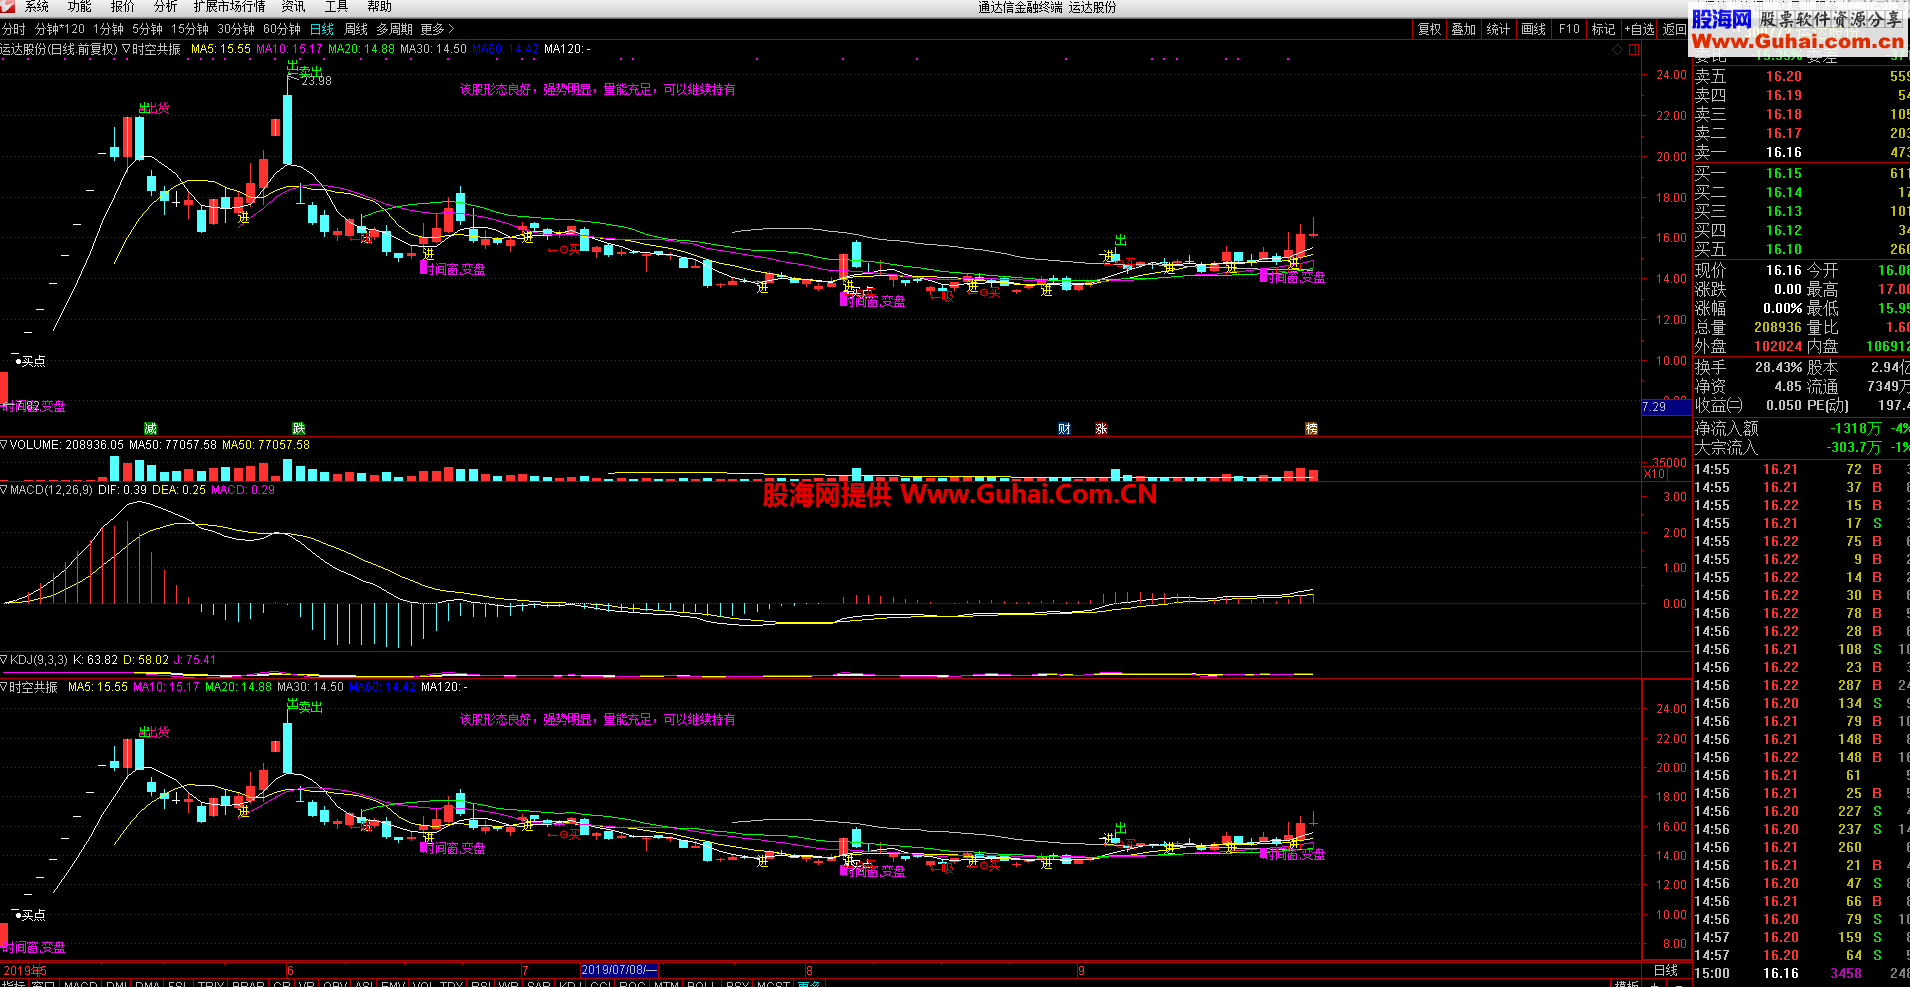Click the 23.98 high price label
This screenshot has height=987, width=1910.
tap(316, 81)
